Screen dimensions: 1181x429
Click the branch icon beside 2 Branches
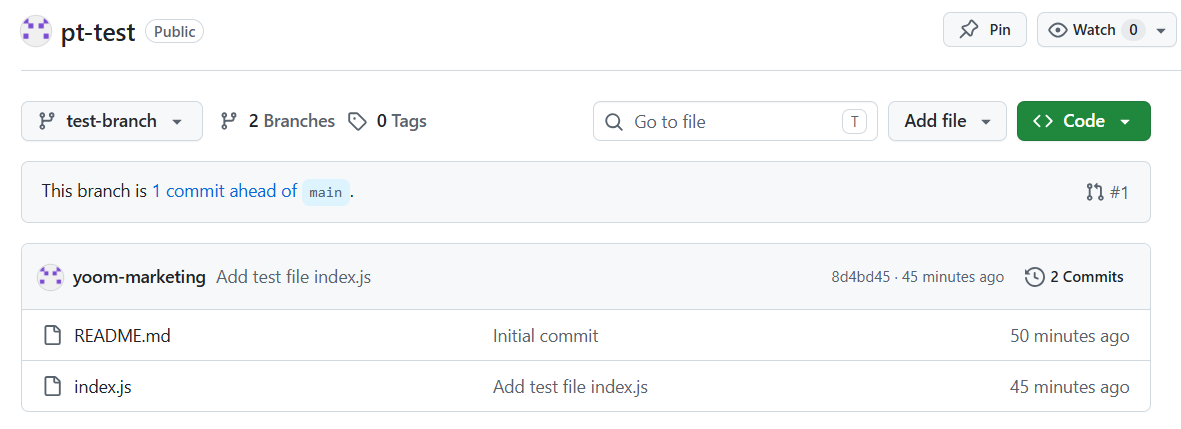[229, 121]
